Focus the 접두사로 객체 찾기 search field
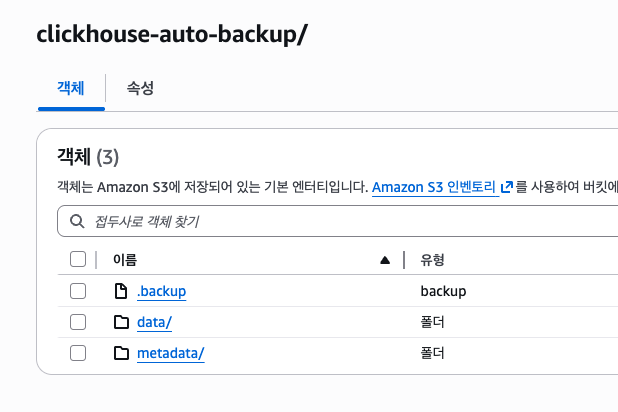The height and width of the screenshot is (412, 618). click(x=340, y=221)
